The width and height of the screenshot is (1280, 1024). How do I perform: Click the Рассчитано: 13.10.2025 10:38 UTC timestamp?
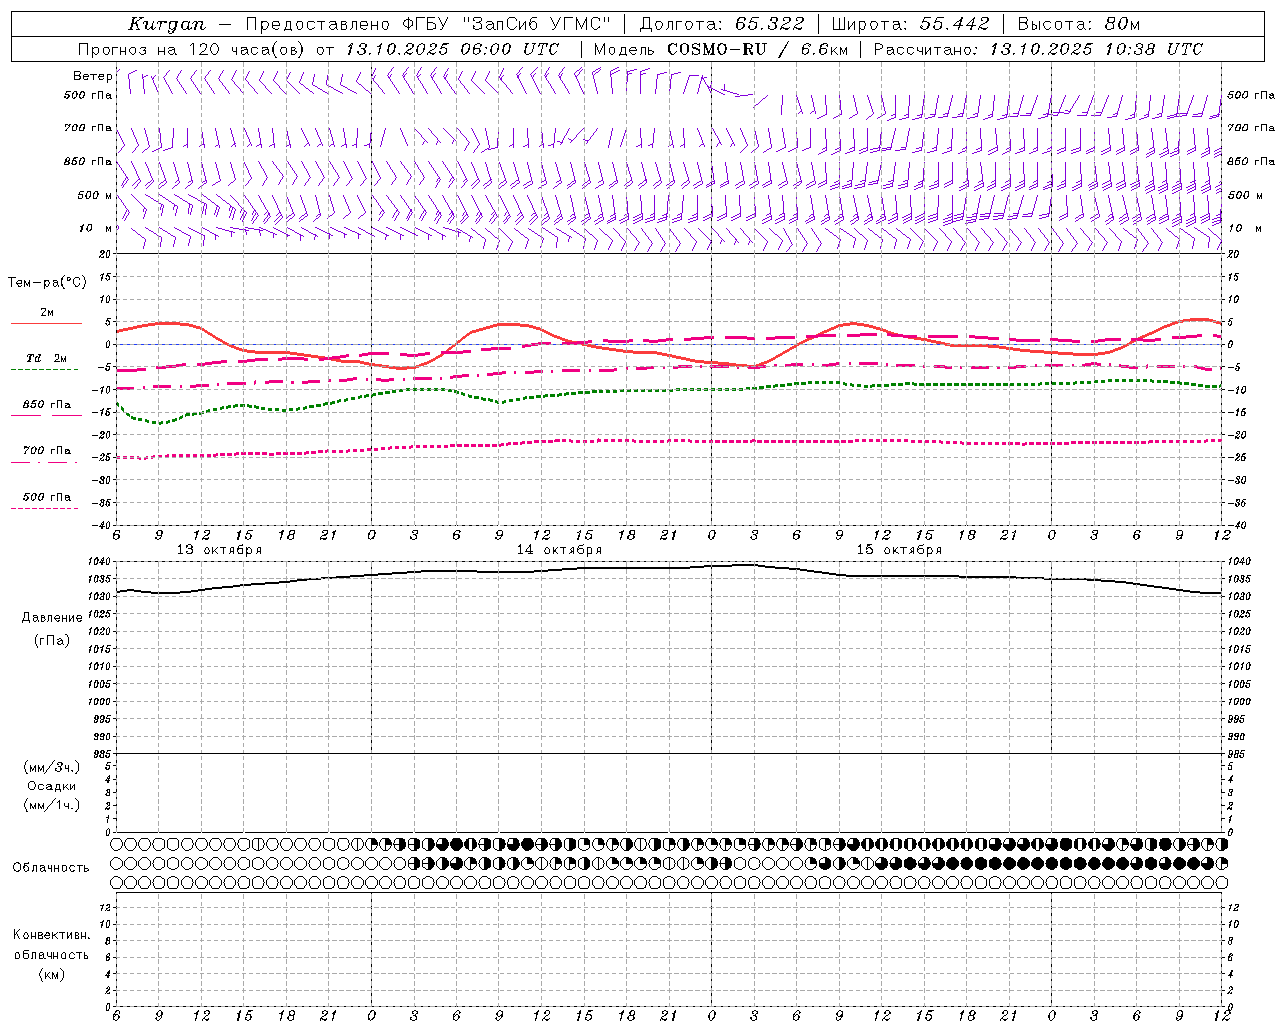1038,49
